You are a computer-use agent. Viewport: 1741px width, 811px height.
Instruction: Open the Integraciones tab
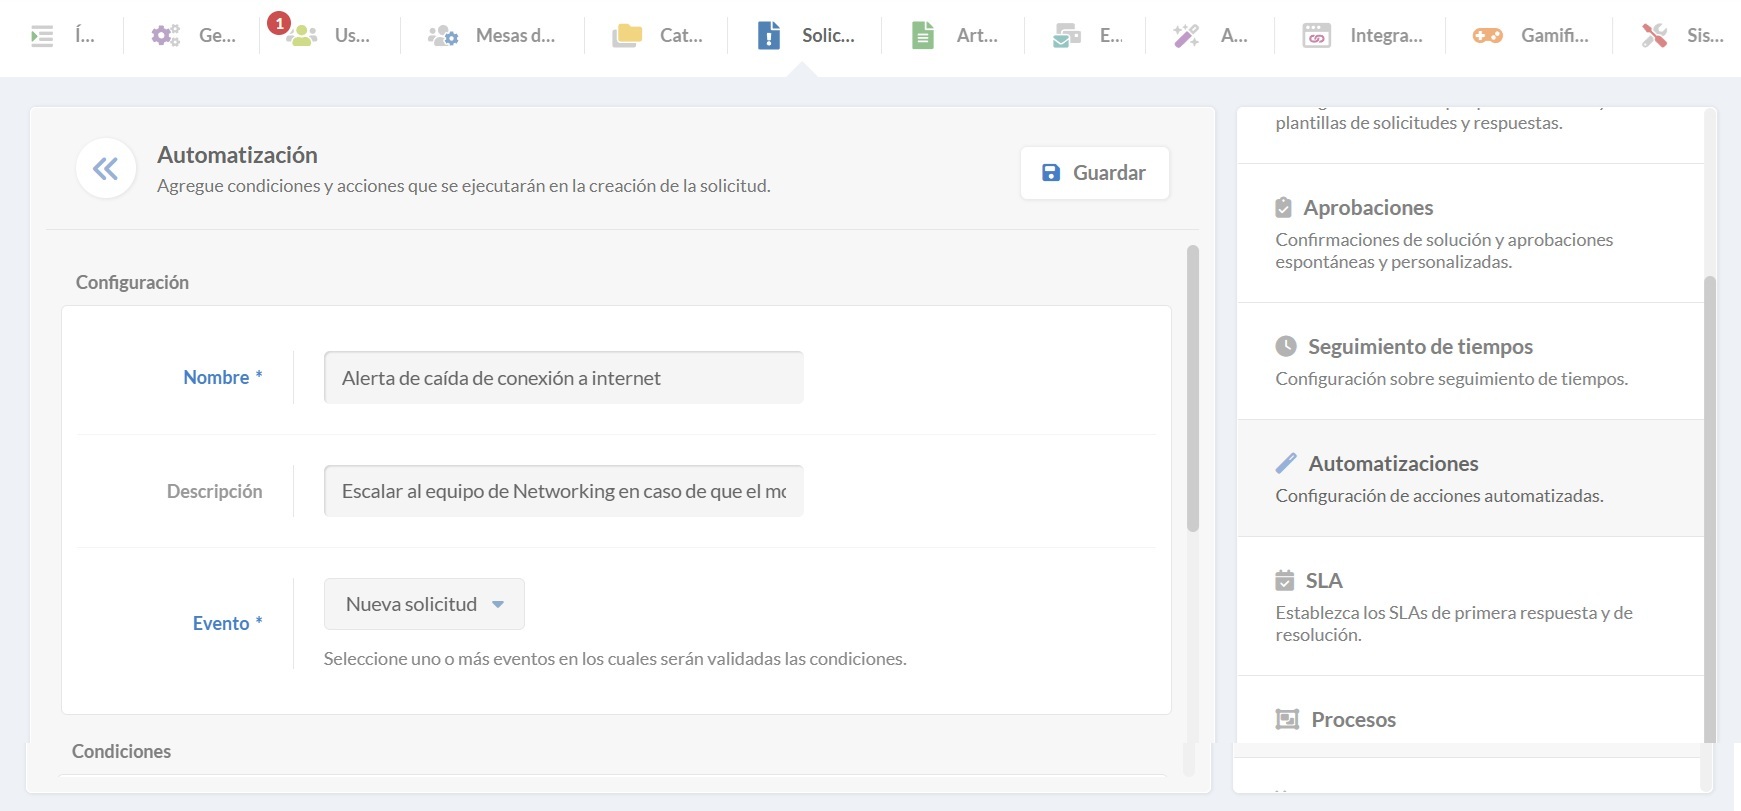1363,36
